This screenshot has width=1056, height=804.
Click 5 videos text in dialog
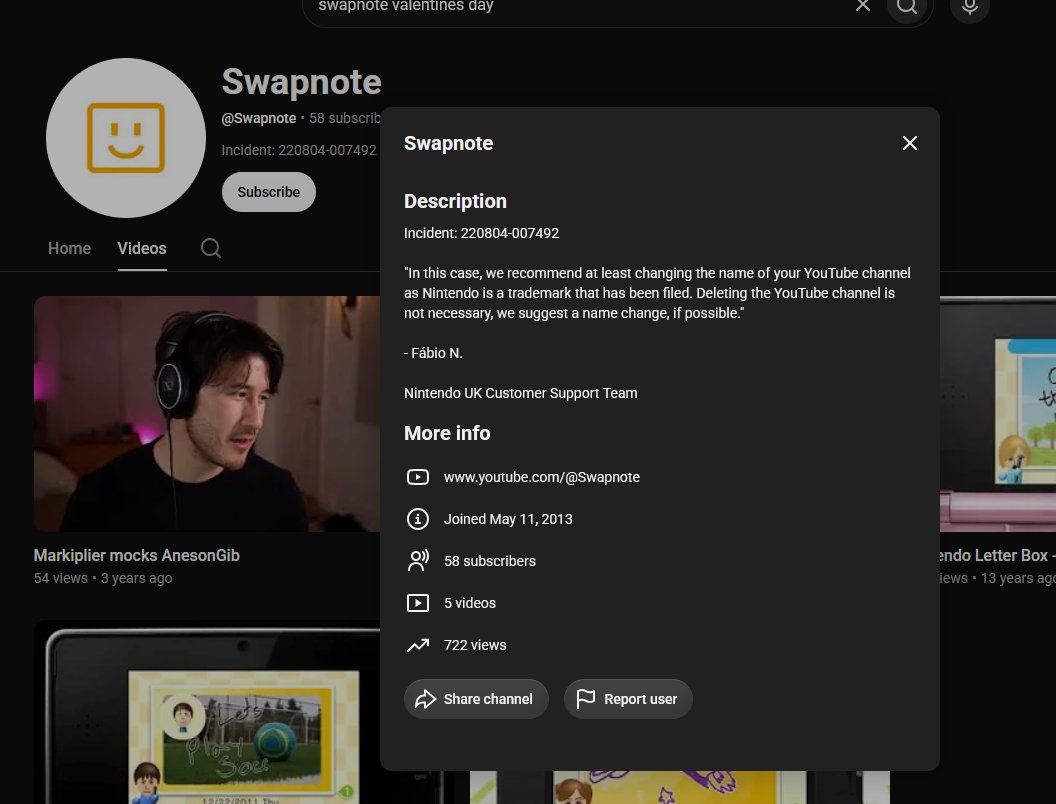tap(469, 603)
